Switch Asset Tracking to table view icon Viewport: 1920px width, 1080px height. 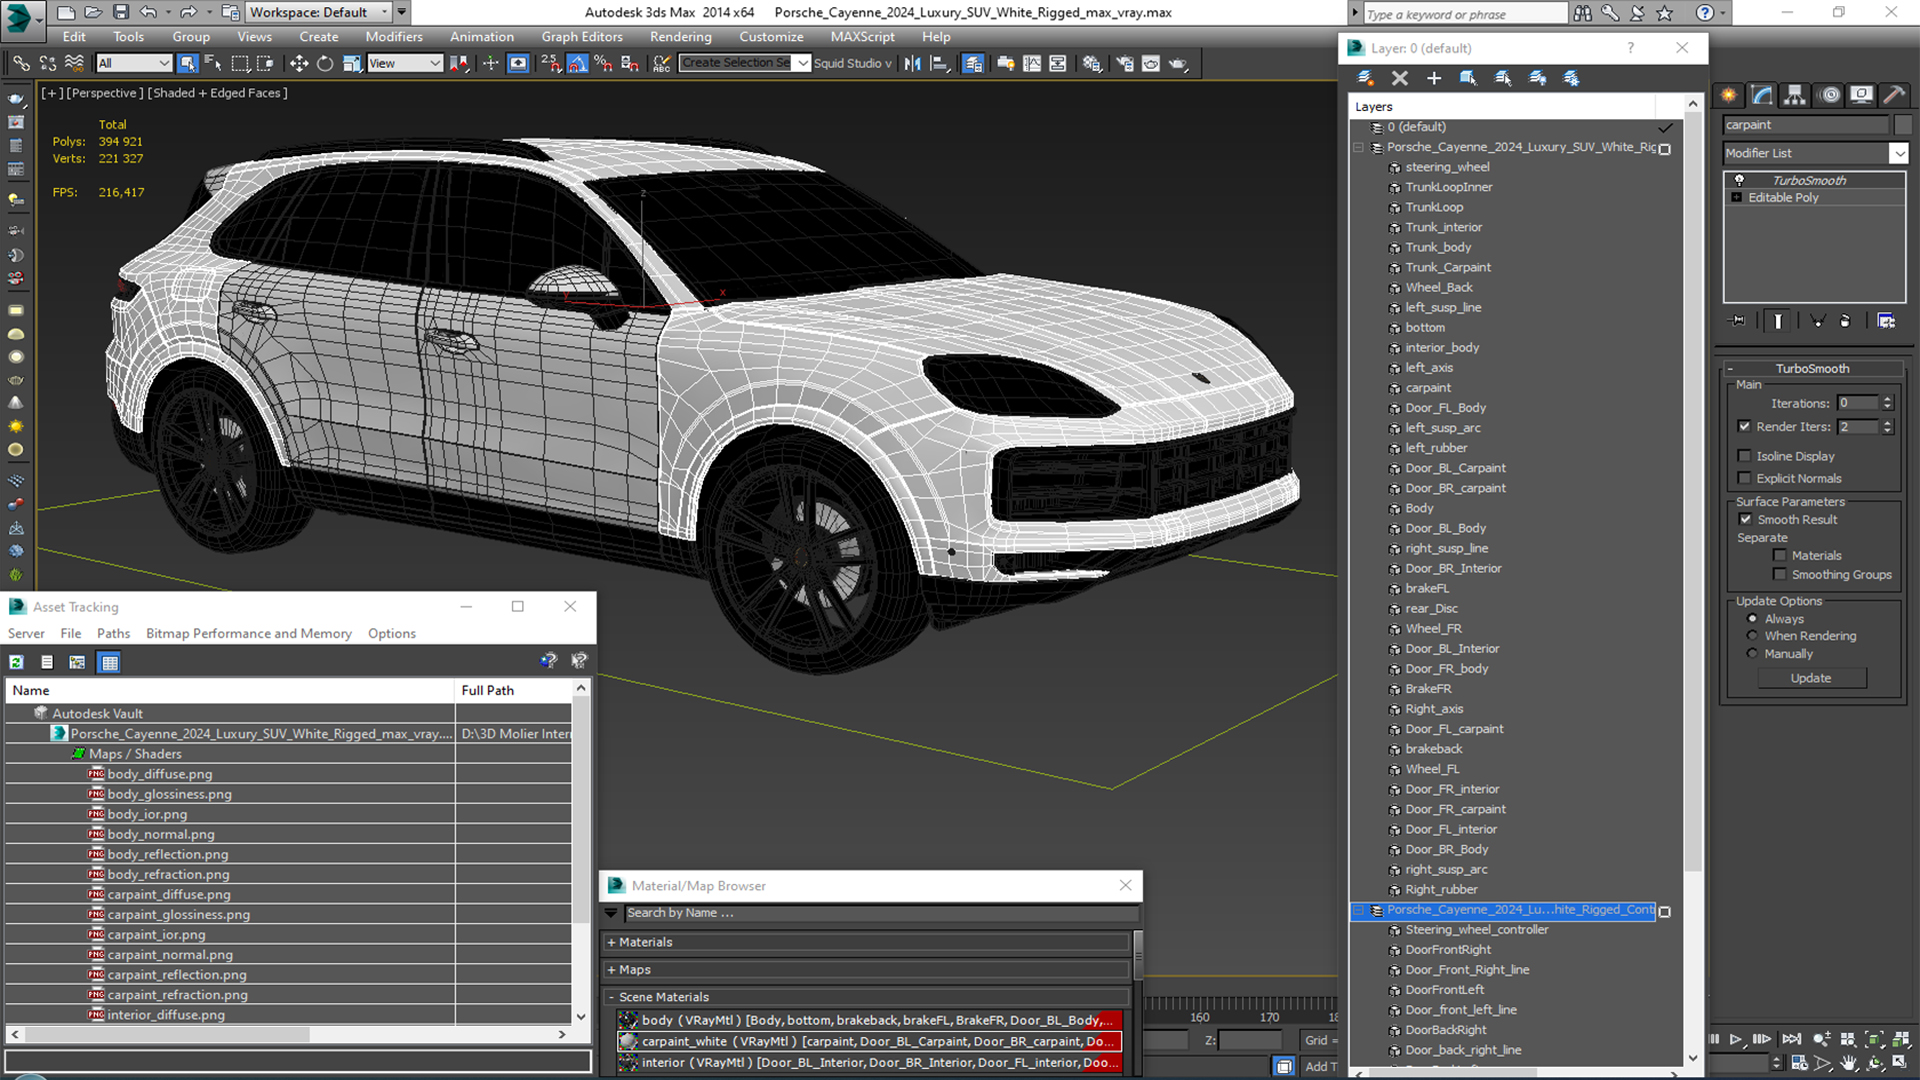point(110,662)
